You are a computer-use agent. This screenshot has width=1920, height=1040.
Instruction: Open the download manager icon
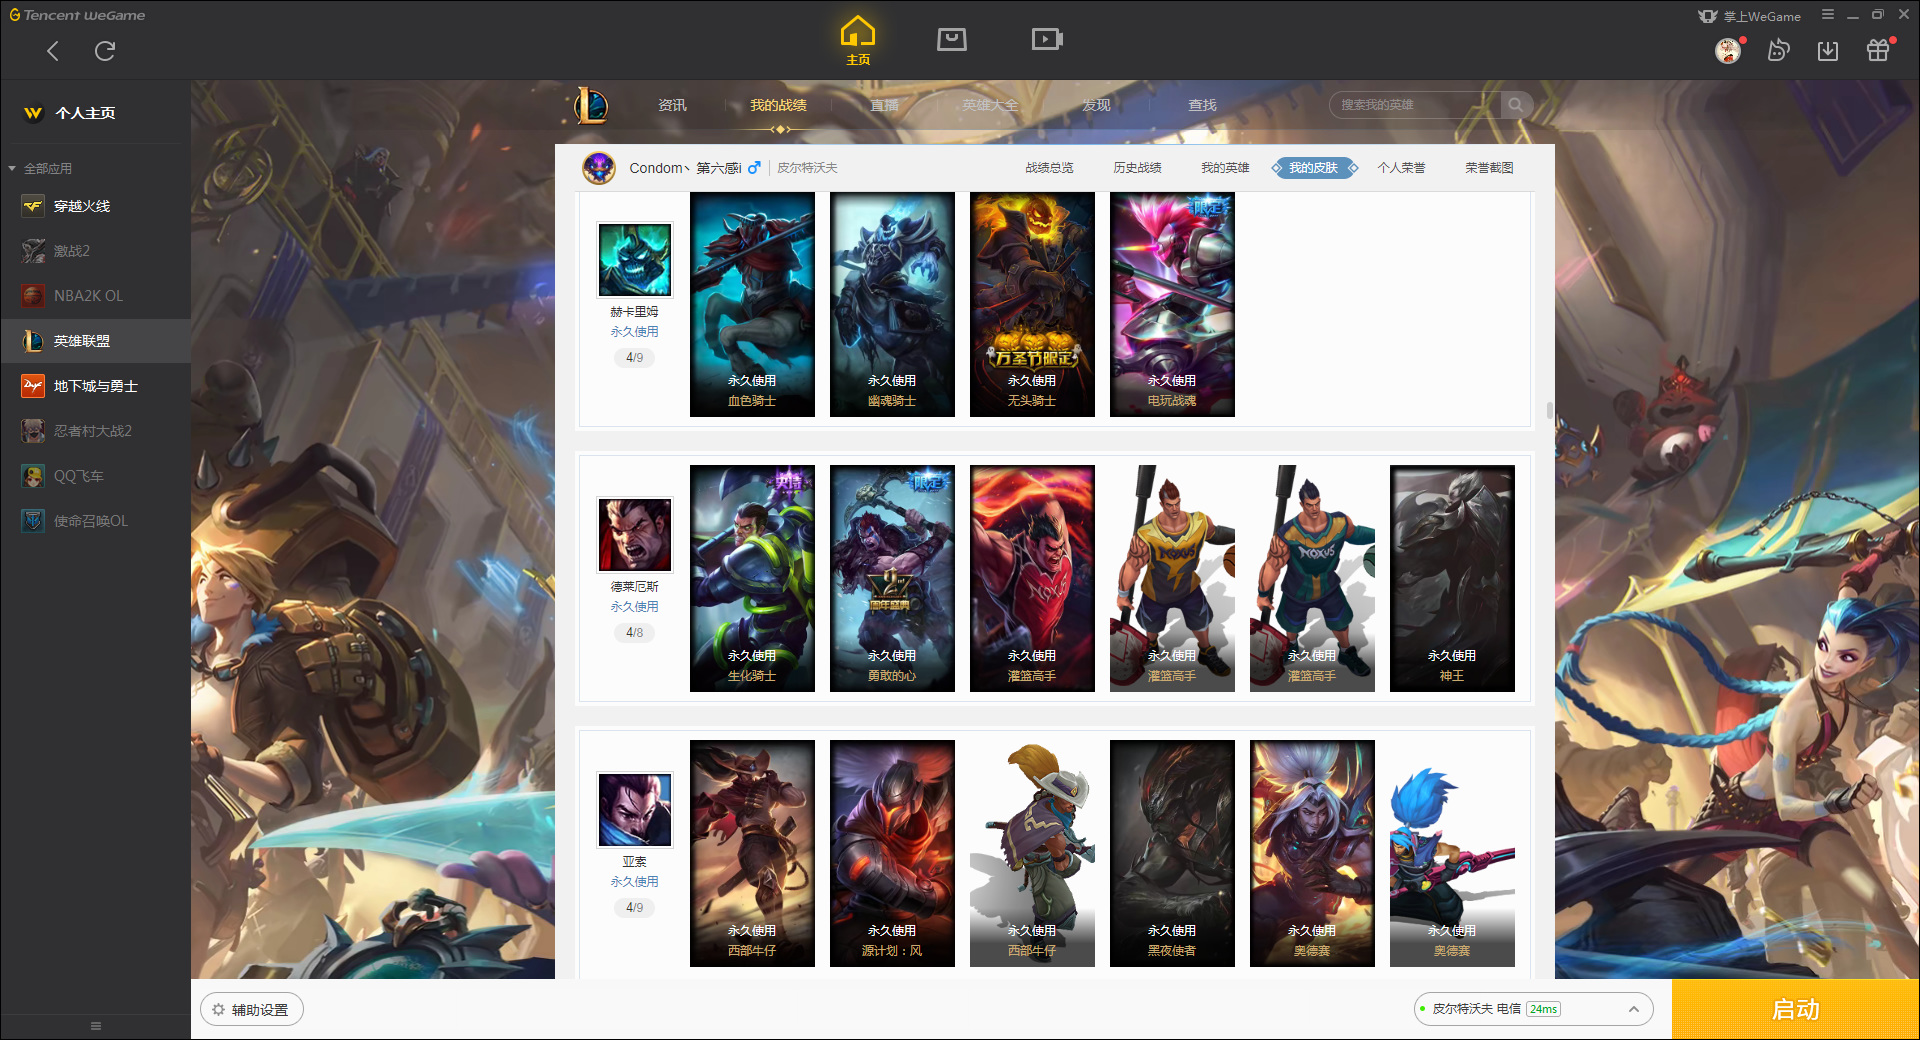point(1828,50)
